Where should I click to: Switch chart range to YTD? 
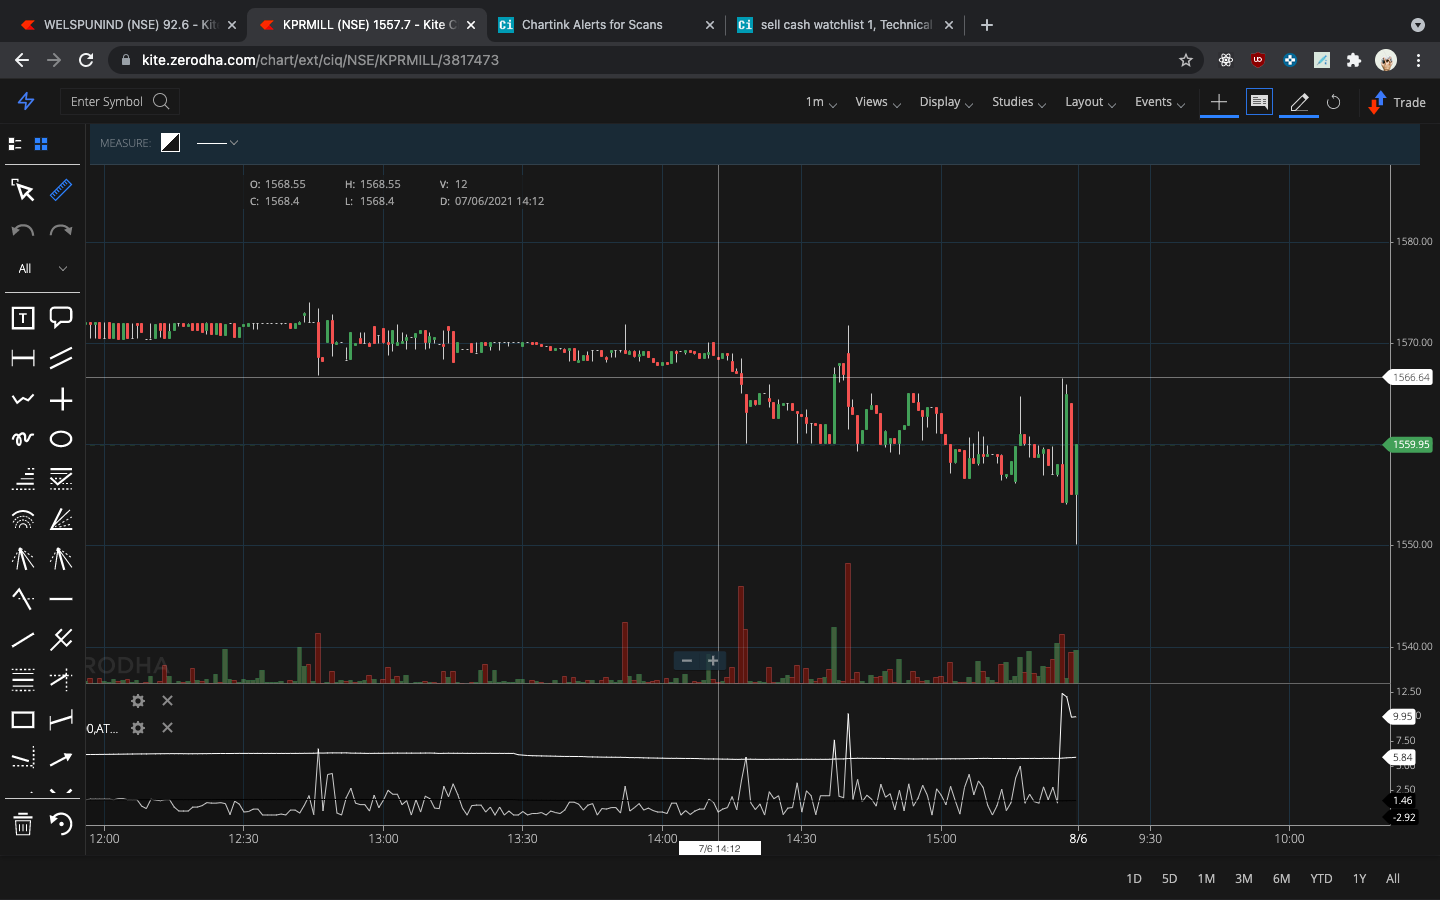[x=1320, y=878]
